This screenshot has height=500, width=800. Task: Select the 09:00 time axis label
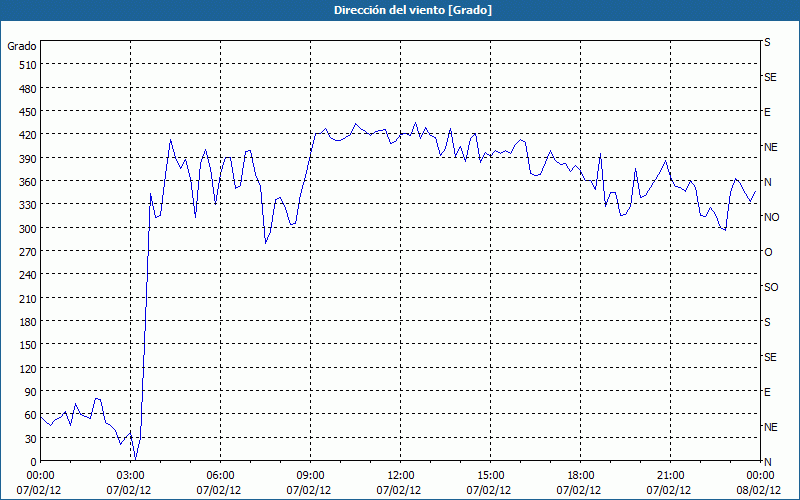[311, 476]
